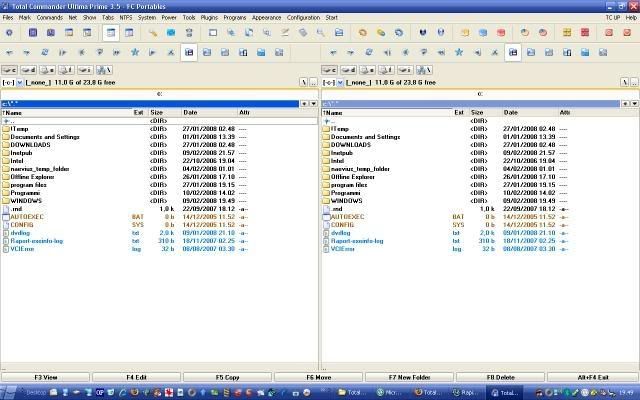The width and height of the screenshot is (640, 400).
Task: Open the Commands menu
Action: click(x=49, y=18)
